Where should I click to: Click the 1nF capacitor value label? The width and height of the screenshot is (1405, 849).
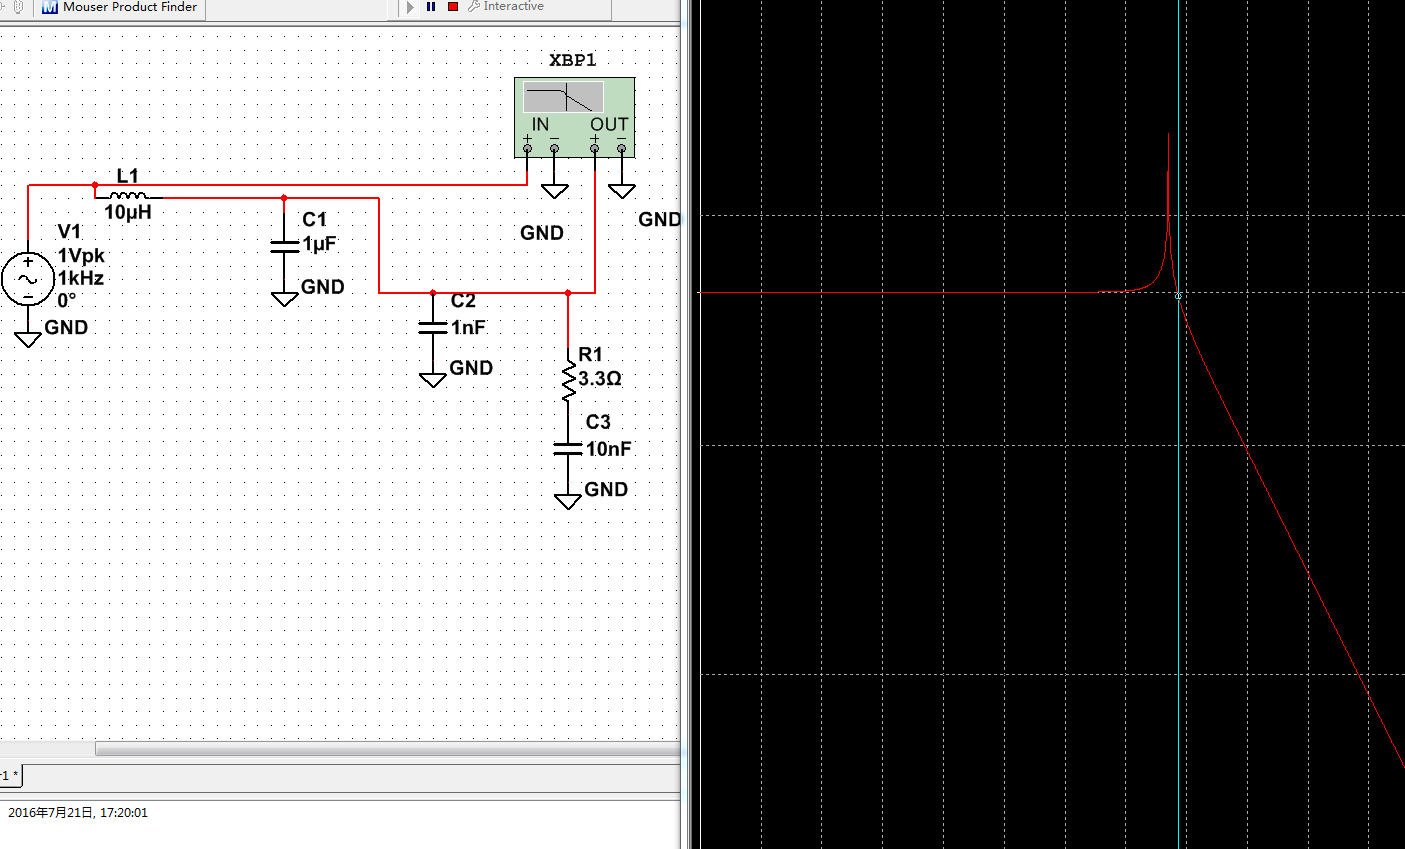468,327
